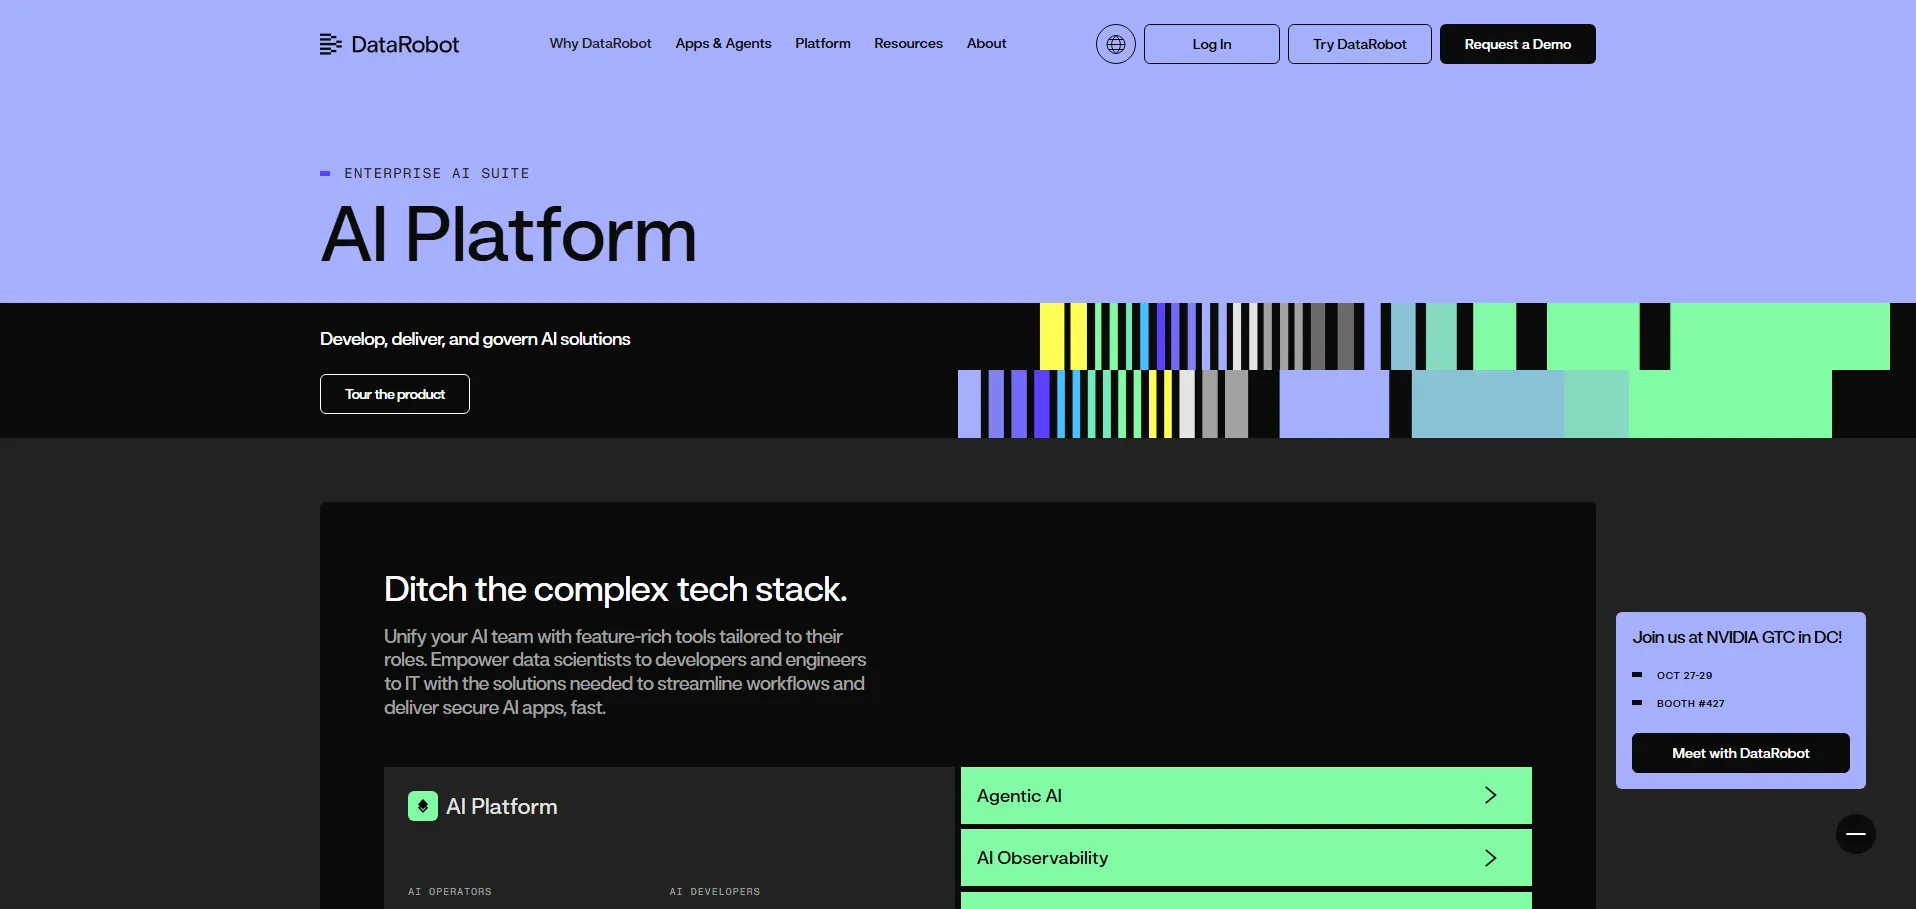The height and width of the screenshot is (909, 1916).
Task: Open the Apps & Agents menu
Action: (723, 44)
